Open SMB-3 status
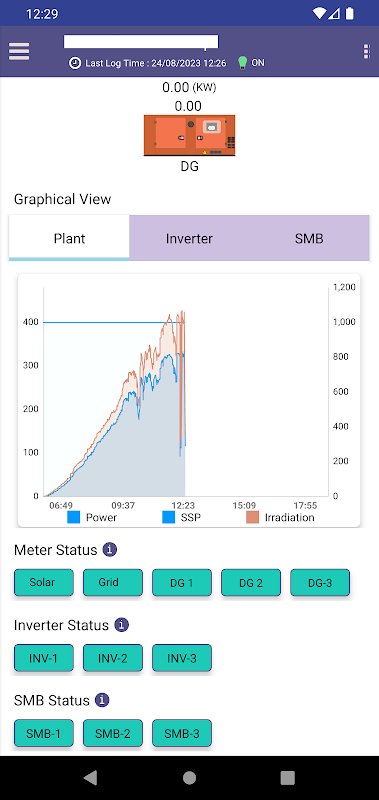This screenshot has width=379, height=800. pyautogui.click(x=182, y=733)
